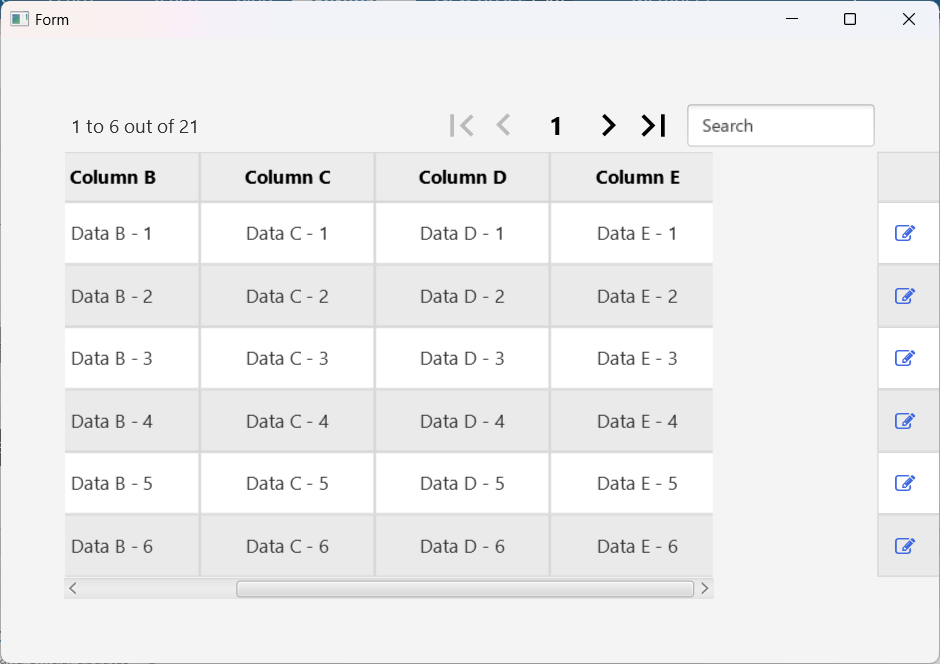Click the Column E header
Image resolution: width=940 pixels, height=664 pixels.
(x=637, y=178)
